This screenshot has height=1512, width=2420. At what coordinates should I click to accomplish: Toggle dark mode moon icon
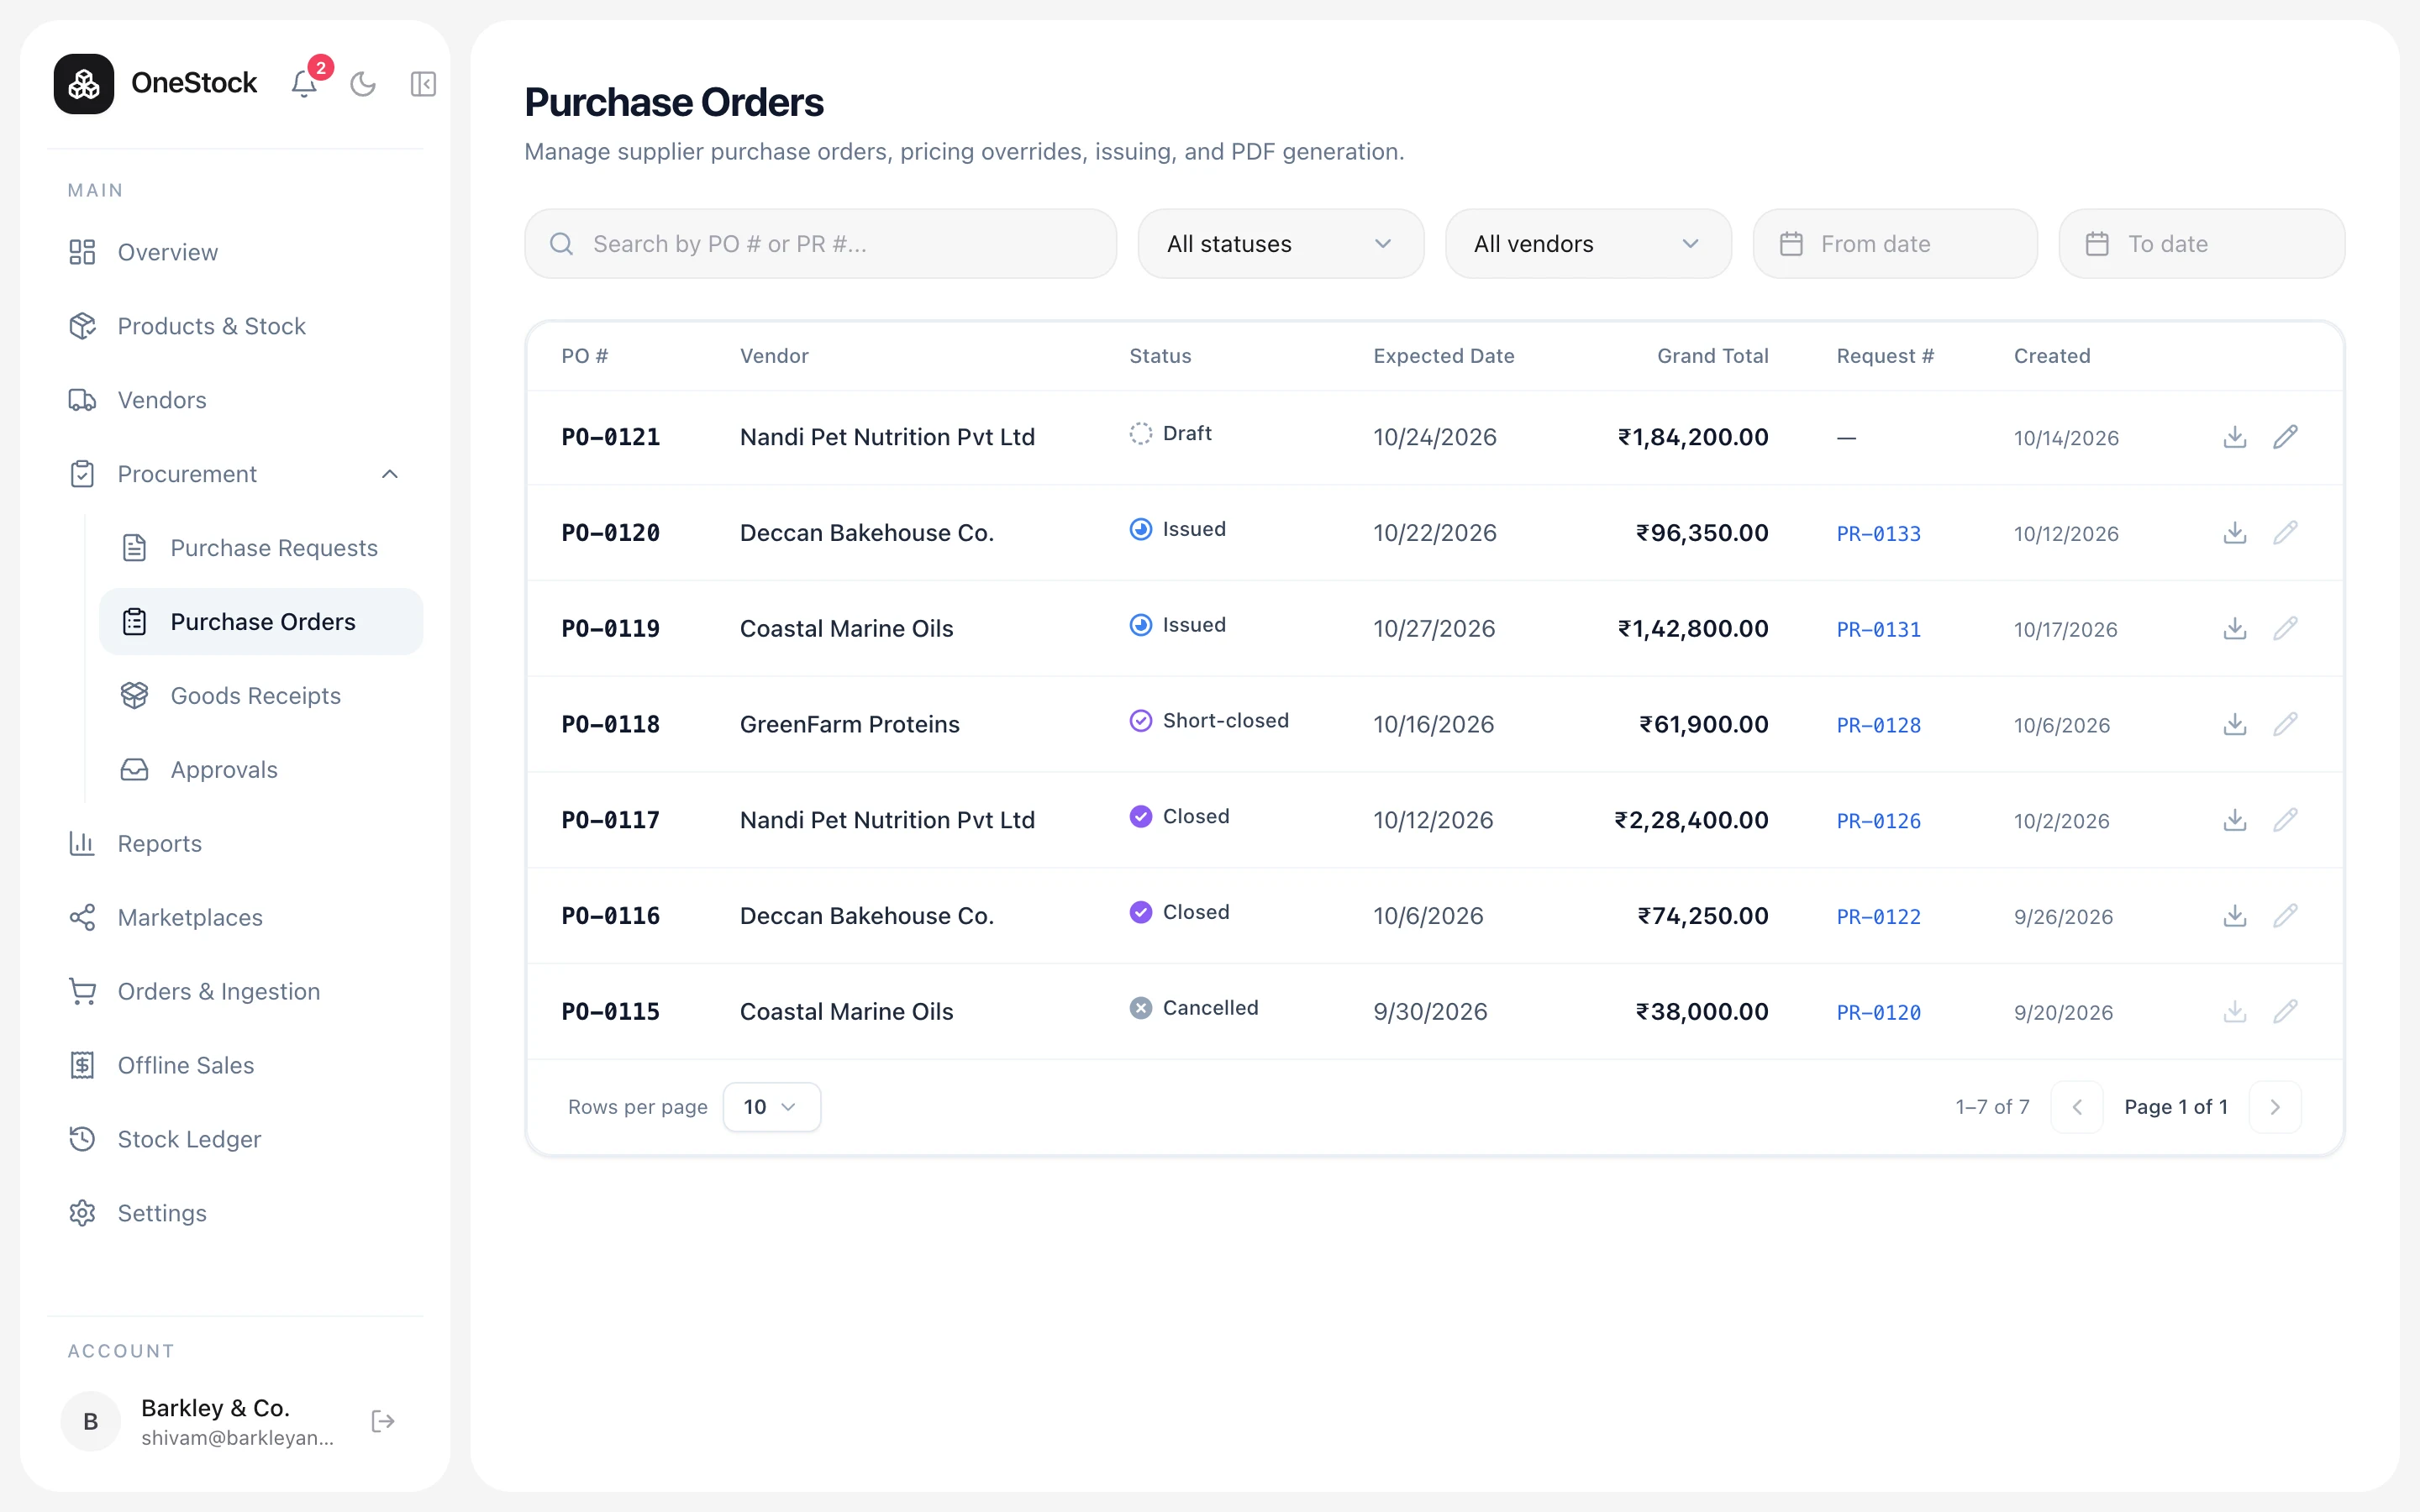[x=363, y=84]
